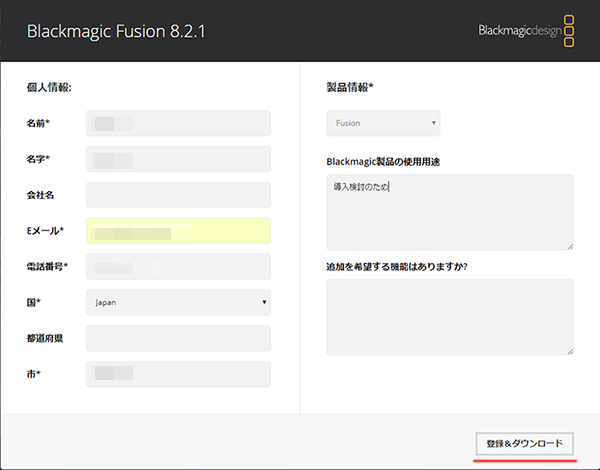Image resolution: width=600 pixels, height=470 pixels.
Task: Grab the resize handle of the usage textarea
Action: 570,245
